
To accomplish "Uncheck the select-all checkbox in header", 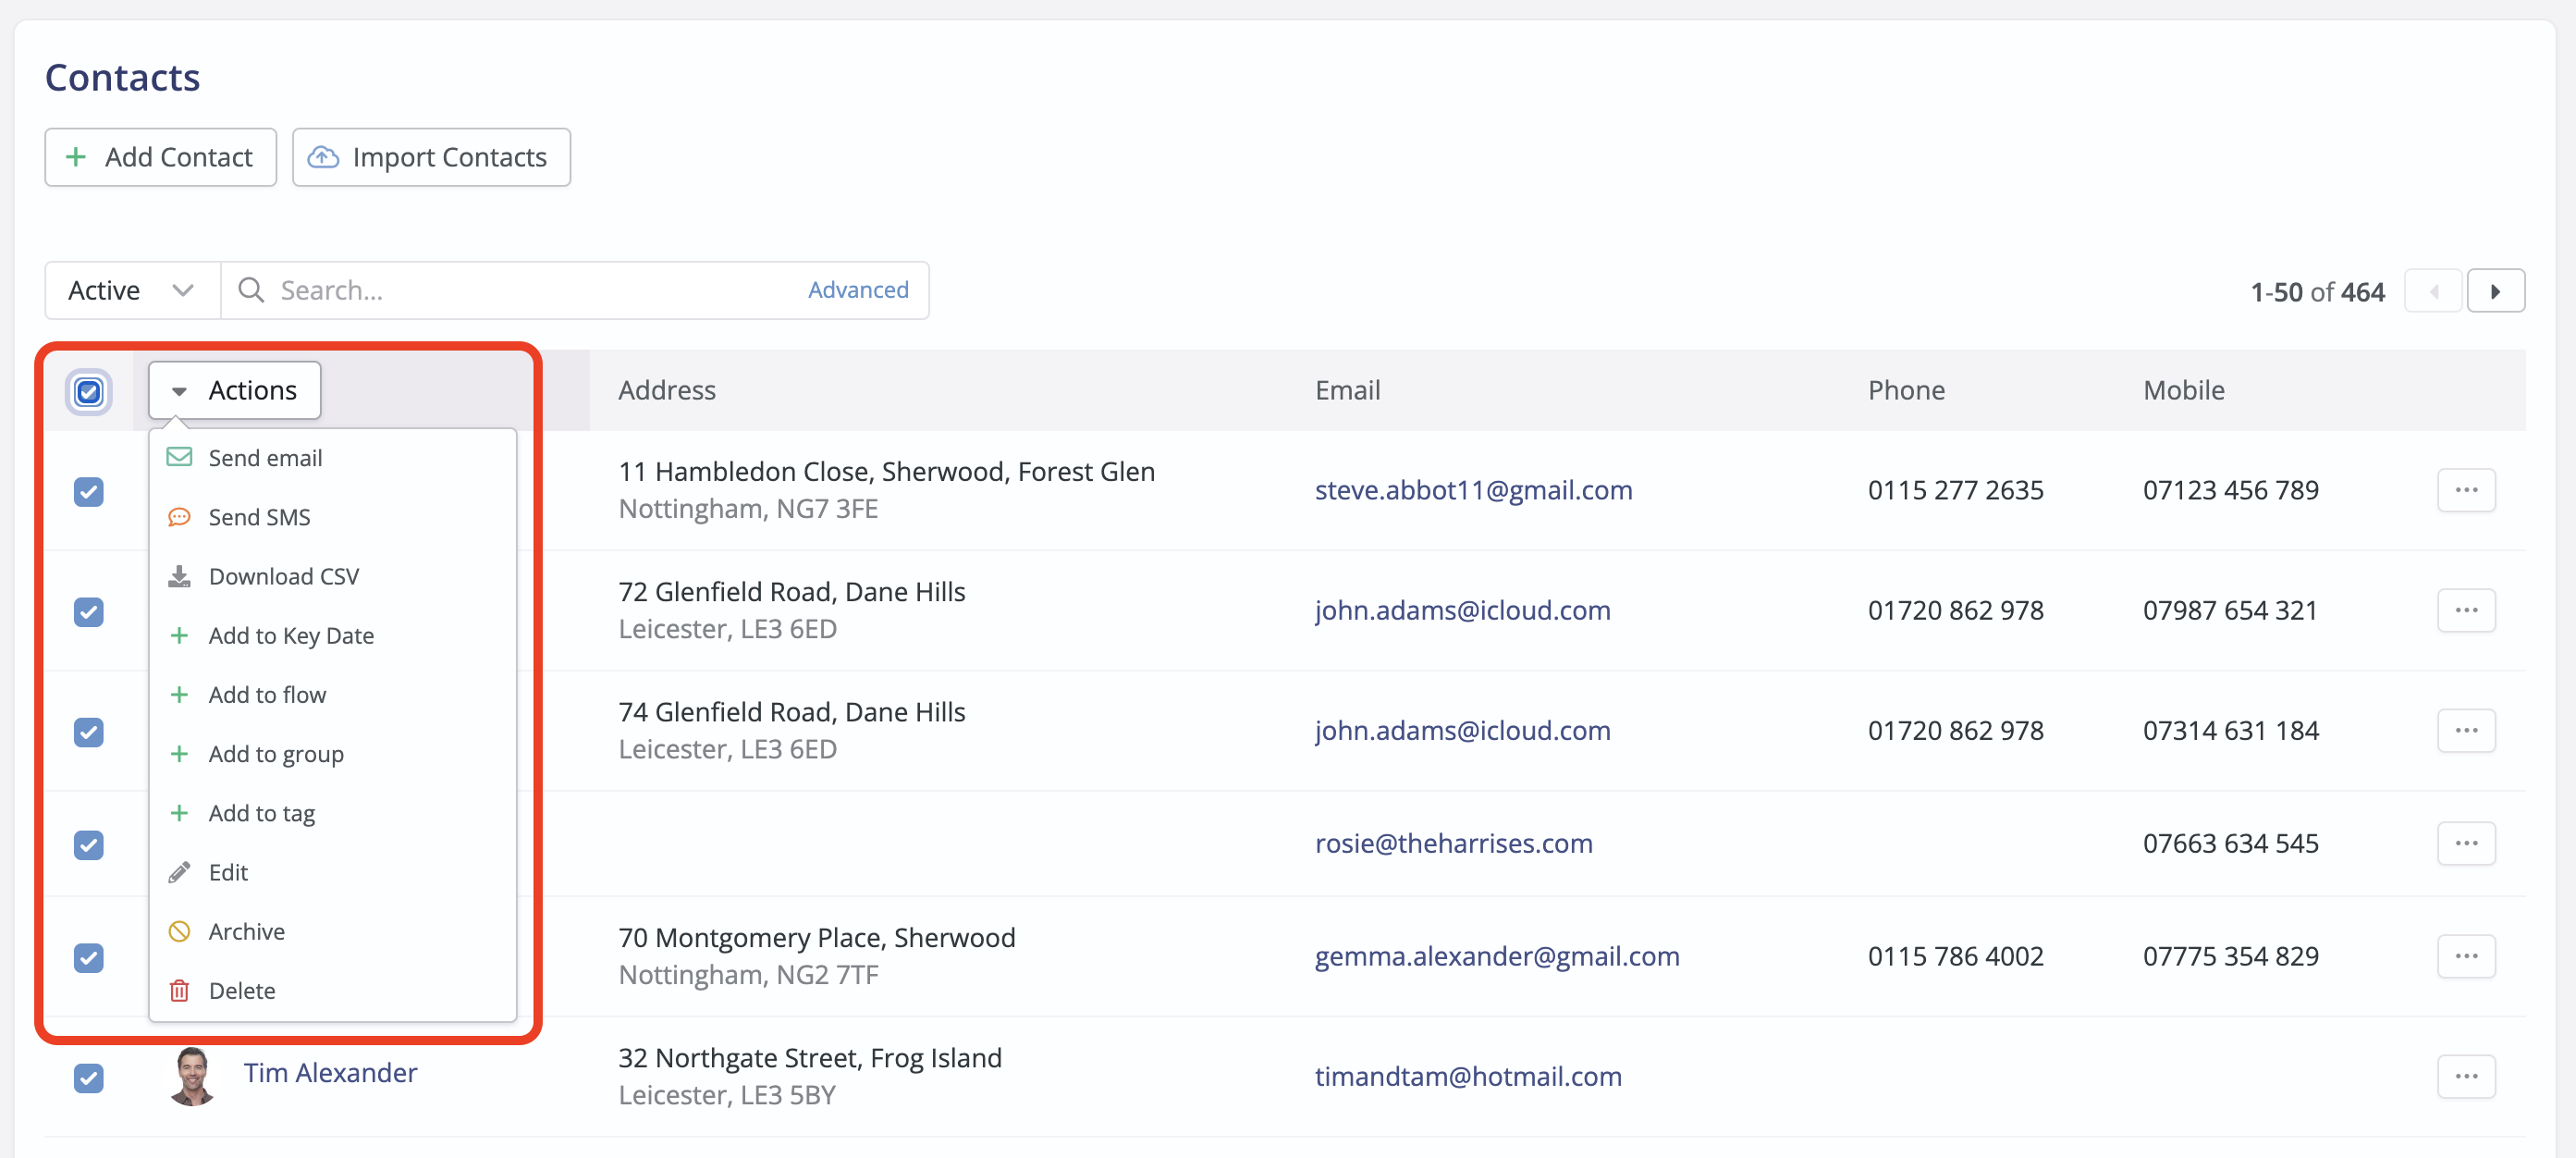I will (x=89, y=391).
